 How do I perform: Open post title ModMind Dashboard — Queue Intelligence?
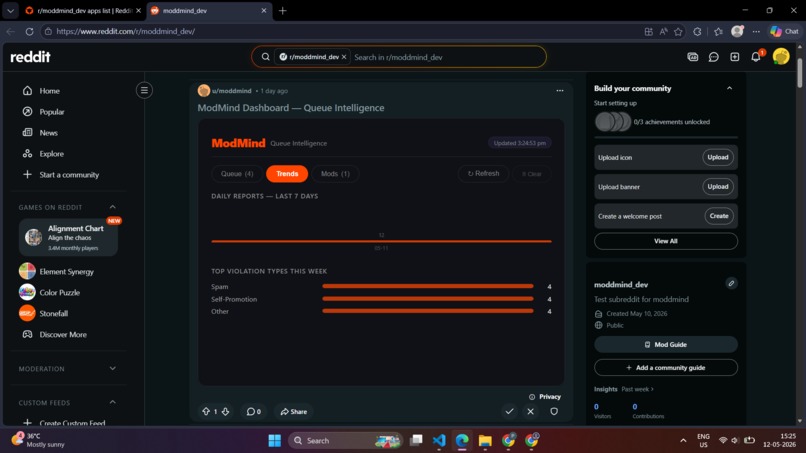tap(291, 108)
